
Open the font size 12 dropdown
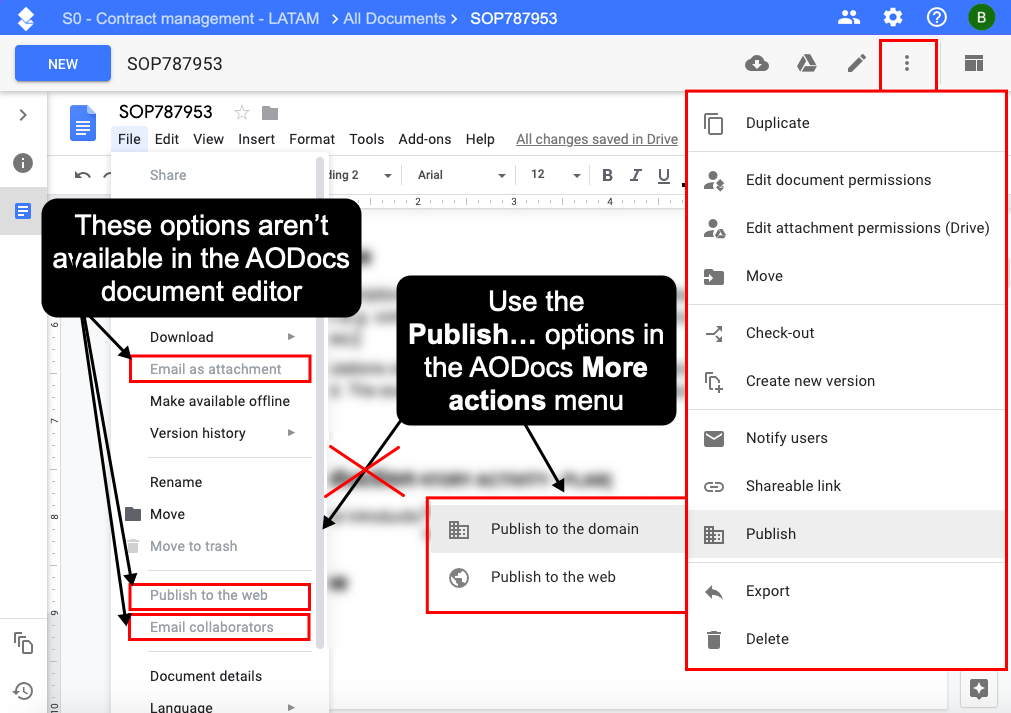pyautogui.click(x=555, y=175)
